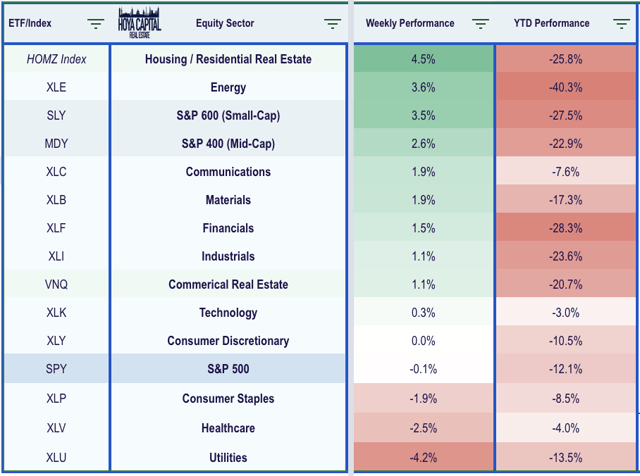Sort by the Weekly Performance header label
This screenshot has width=640, height=476.
pyautogui.click(x=410, y=23)
